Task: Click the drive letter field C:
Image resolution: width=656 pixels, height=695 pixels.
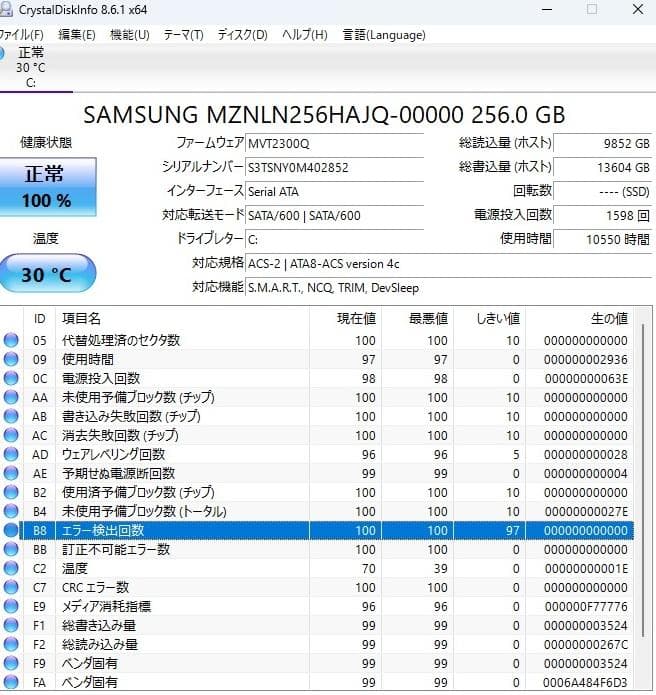Action: pos(334,239)
